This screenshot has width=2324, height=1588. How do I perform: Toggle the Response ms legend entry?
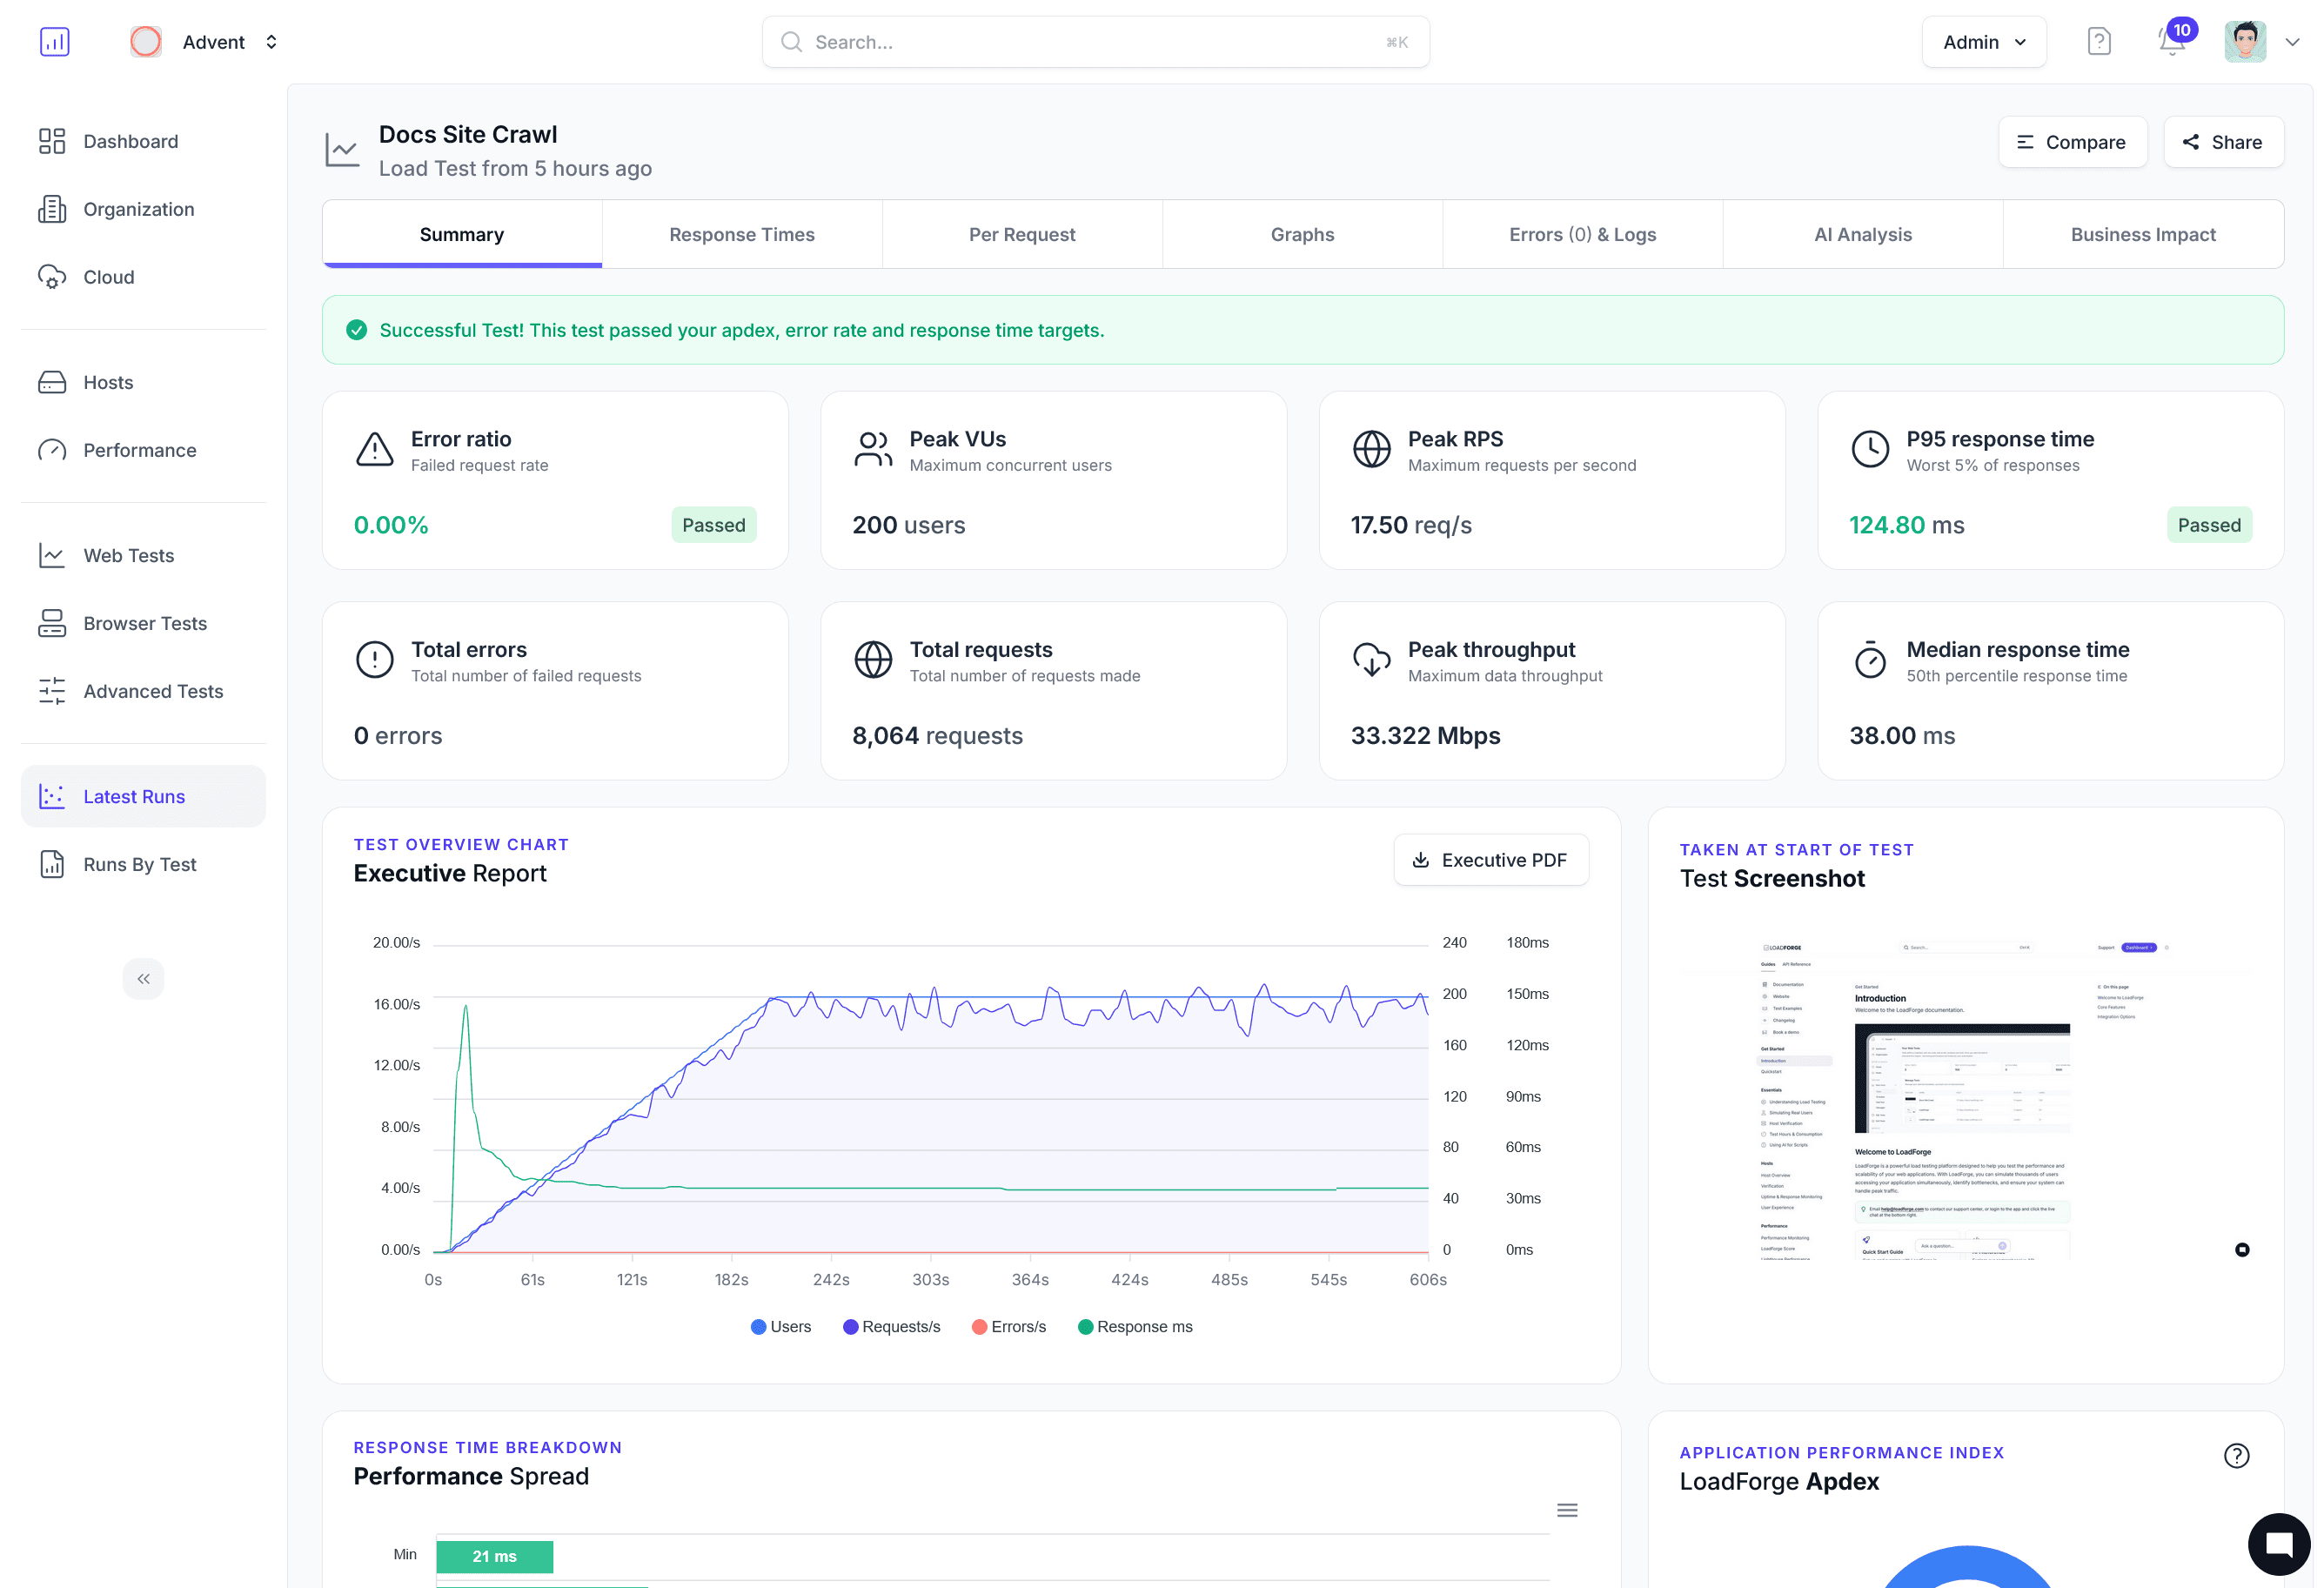point(1135,1326)
